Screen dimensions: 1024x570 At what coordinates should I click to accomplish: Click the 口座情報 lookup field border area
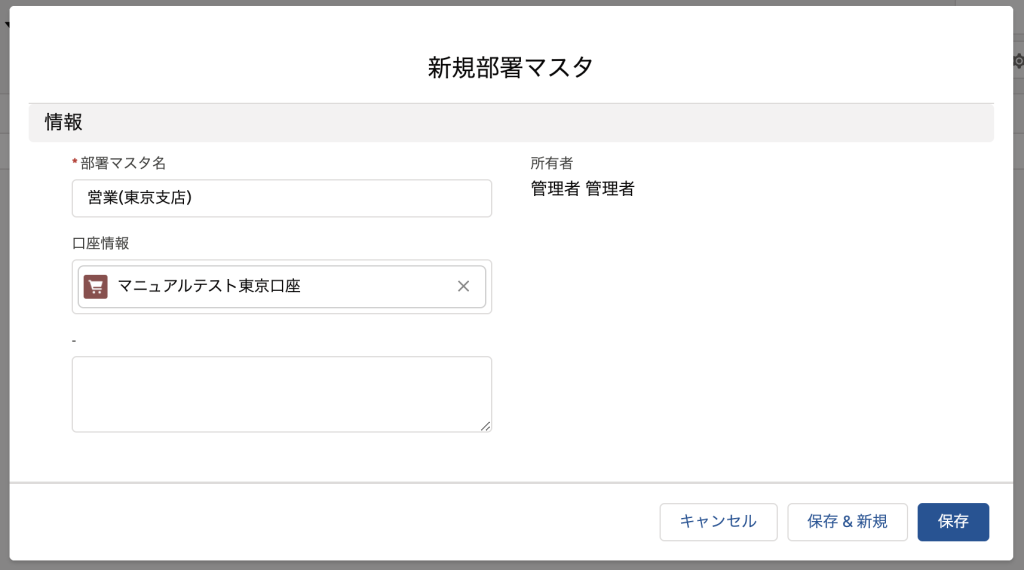click(x=281, y=311)
